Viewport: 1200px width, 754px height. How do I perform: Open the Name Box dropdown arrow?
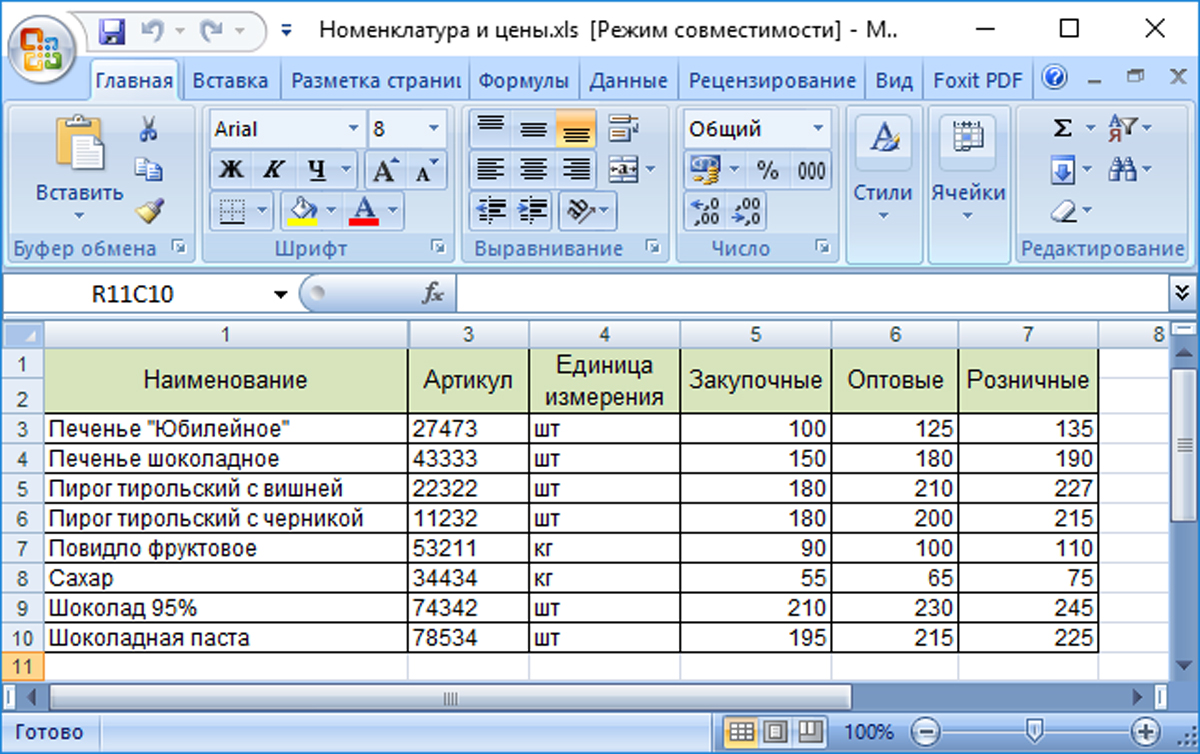(280, 294)
